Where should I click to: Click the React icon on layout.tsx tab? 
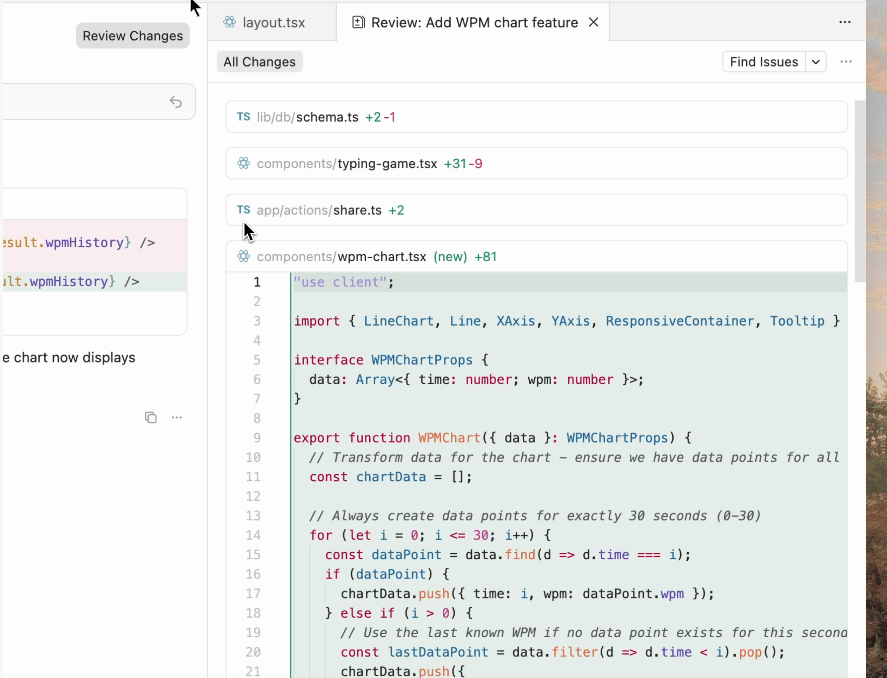tap(230, 22)
